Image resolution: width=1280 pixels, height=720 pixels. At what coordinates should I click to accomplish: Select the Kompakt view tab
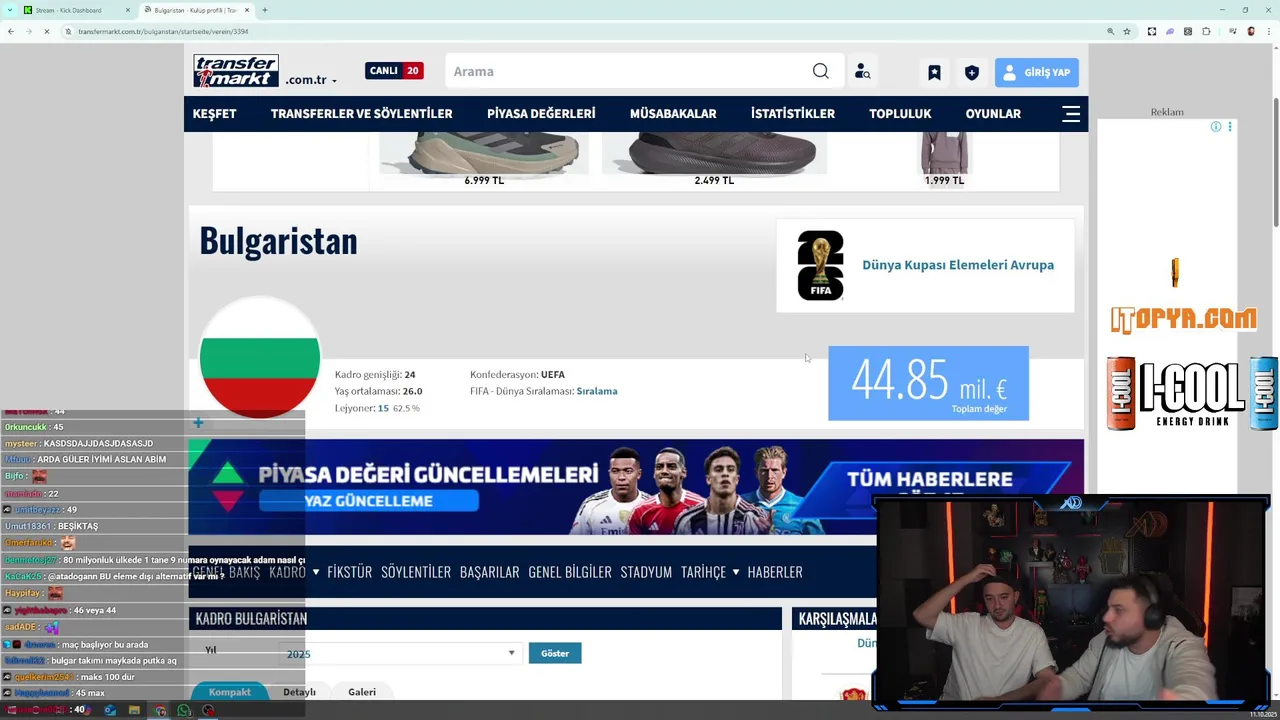[230, 692]
